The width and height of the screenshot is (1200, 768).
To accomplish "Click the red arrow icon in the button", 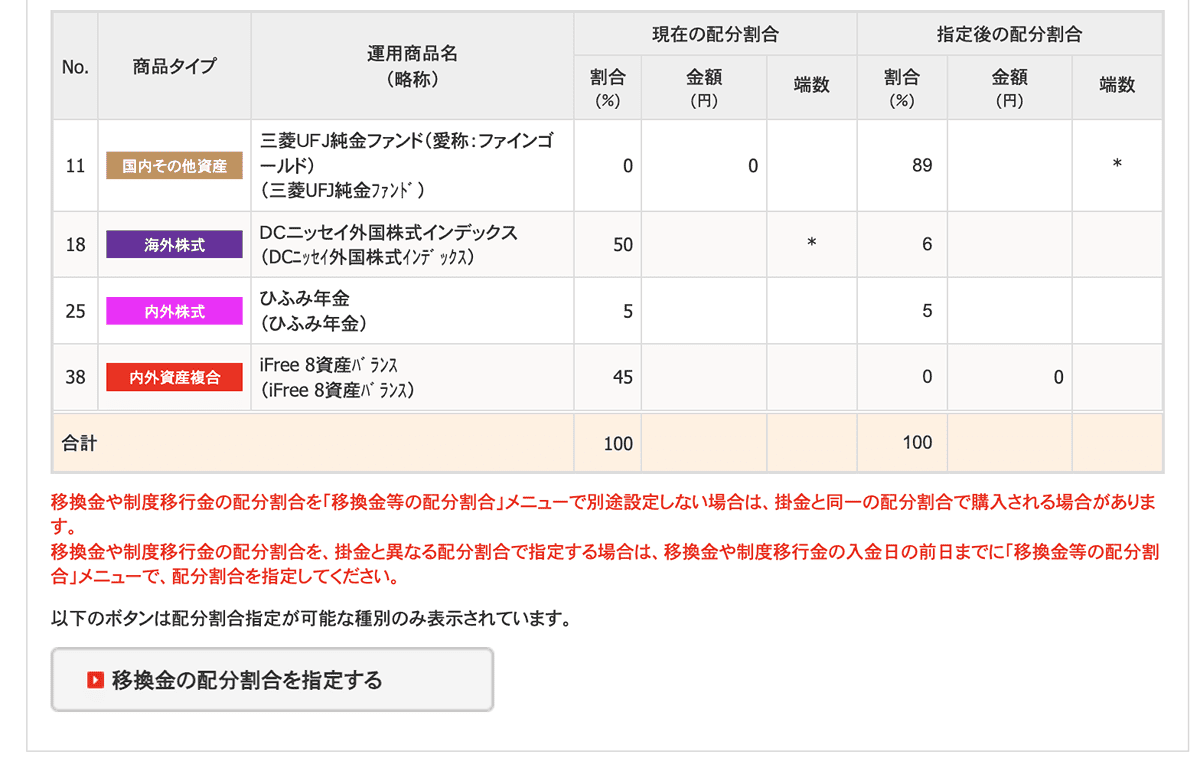I will [96, 680].
